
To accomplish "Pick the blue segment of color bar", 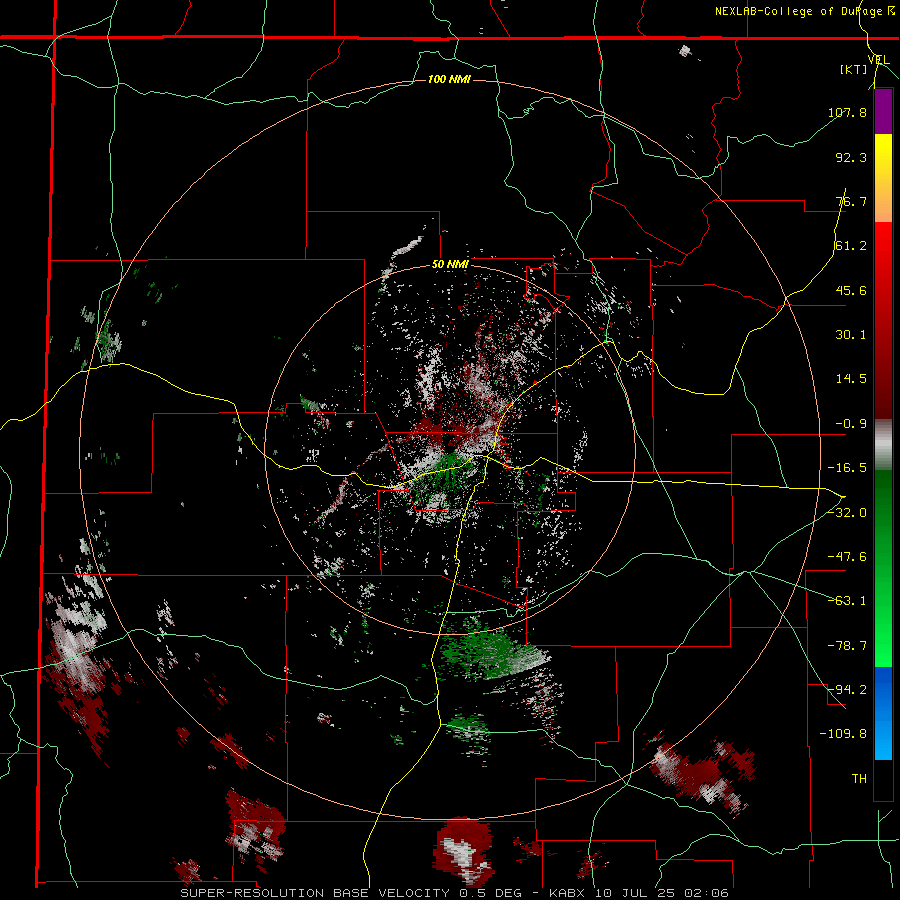I will [x=883, y=713].
